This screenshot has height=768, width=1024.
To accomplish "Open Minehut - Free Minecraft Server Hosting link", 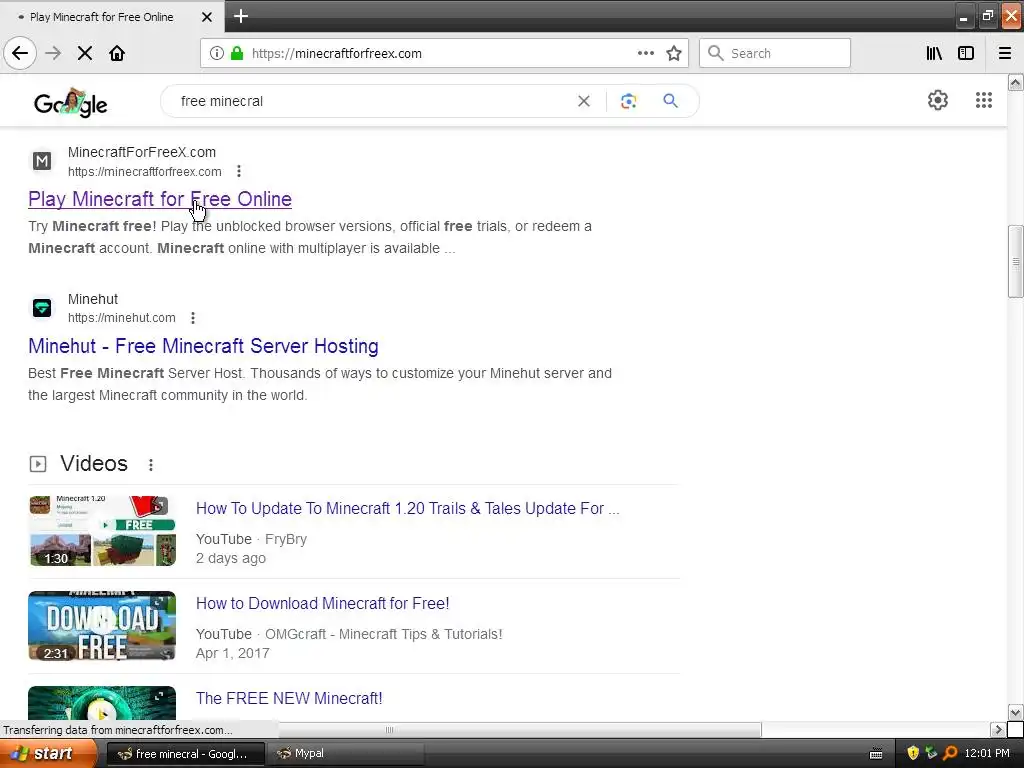I will coord(203,345).
